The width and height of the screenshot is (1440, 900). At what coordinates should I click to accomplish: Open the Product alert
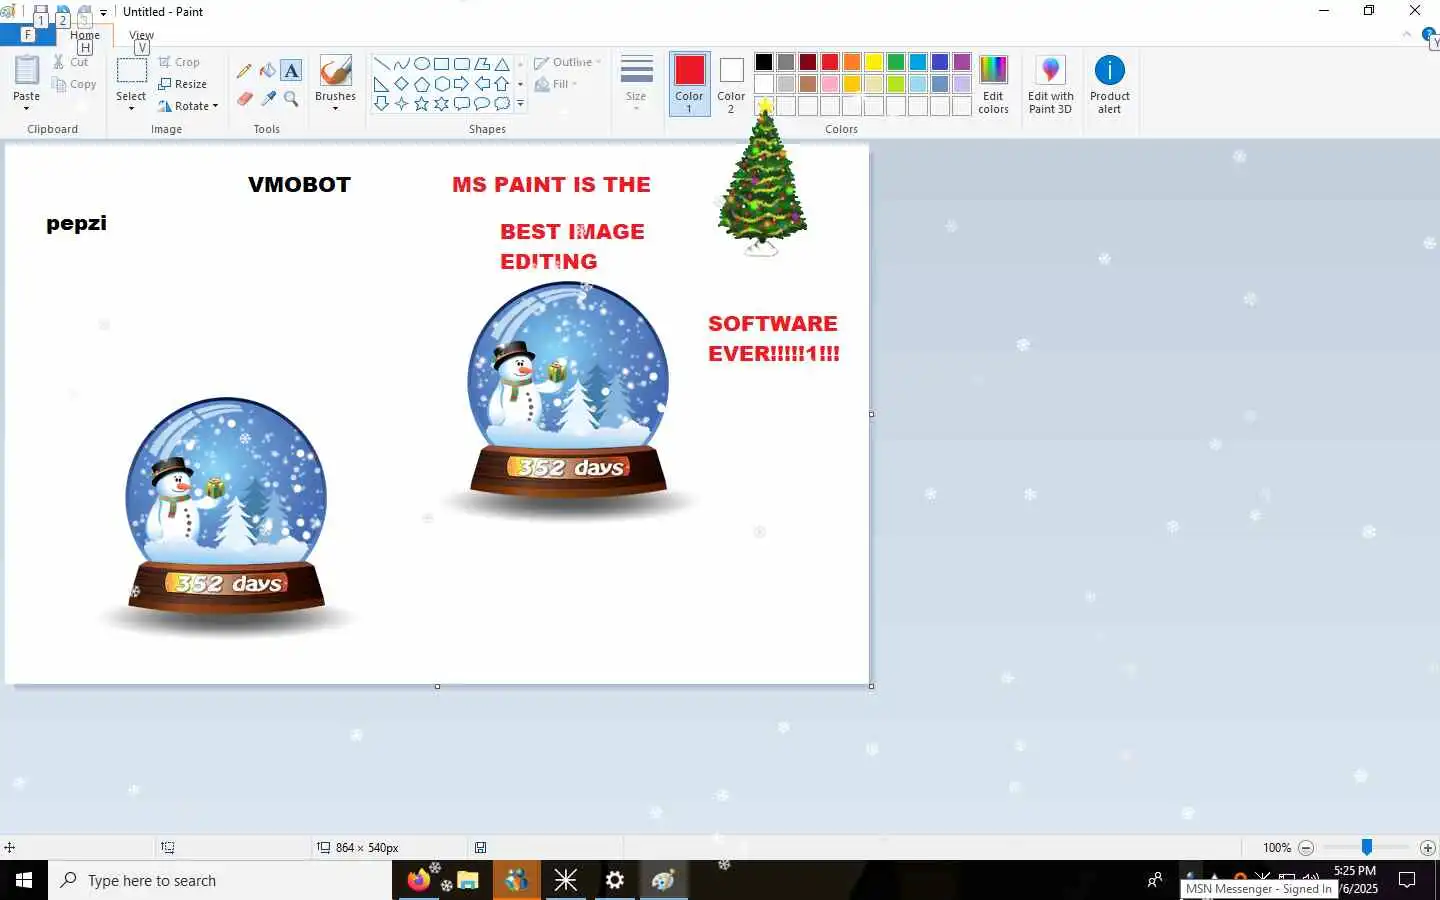pos(1109,84)
